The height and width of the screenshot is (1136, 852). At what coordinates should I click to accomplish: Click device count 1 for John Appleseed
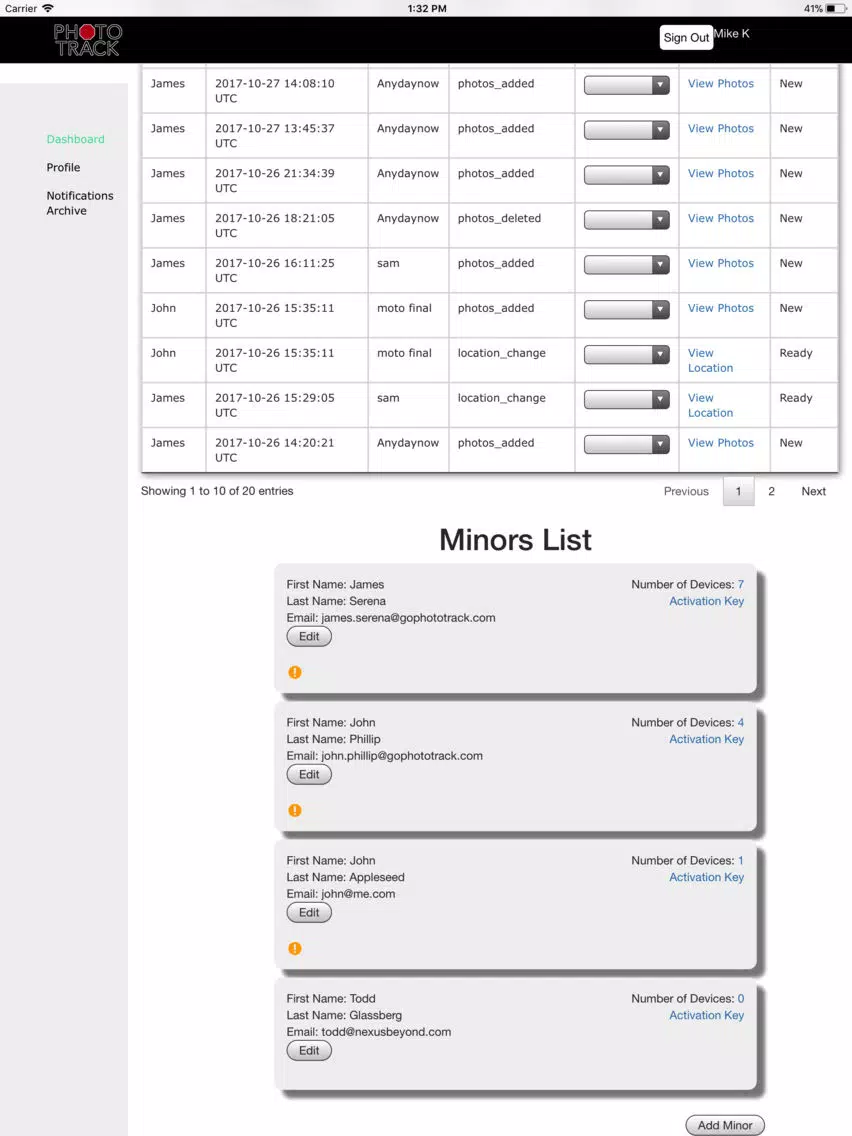tap(740, 861)
